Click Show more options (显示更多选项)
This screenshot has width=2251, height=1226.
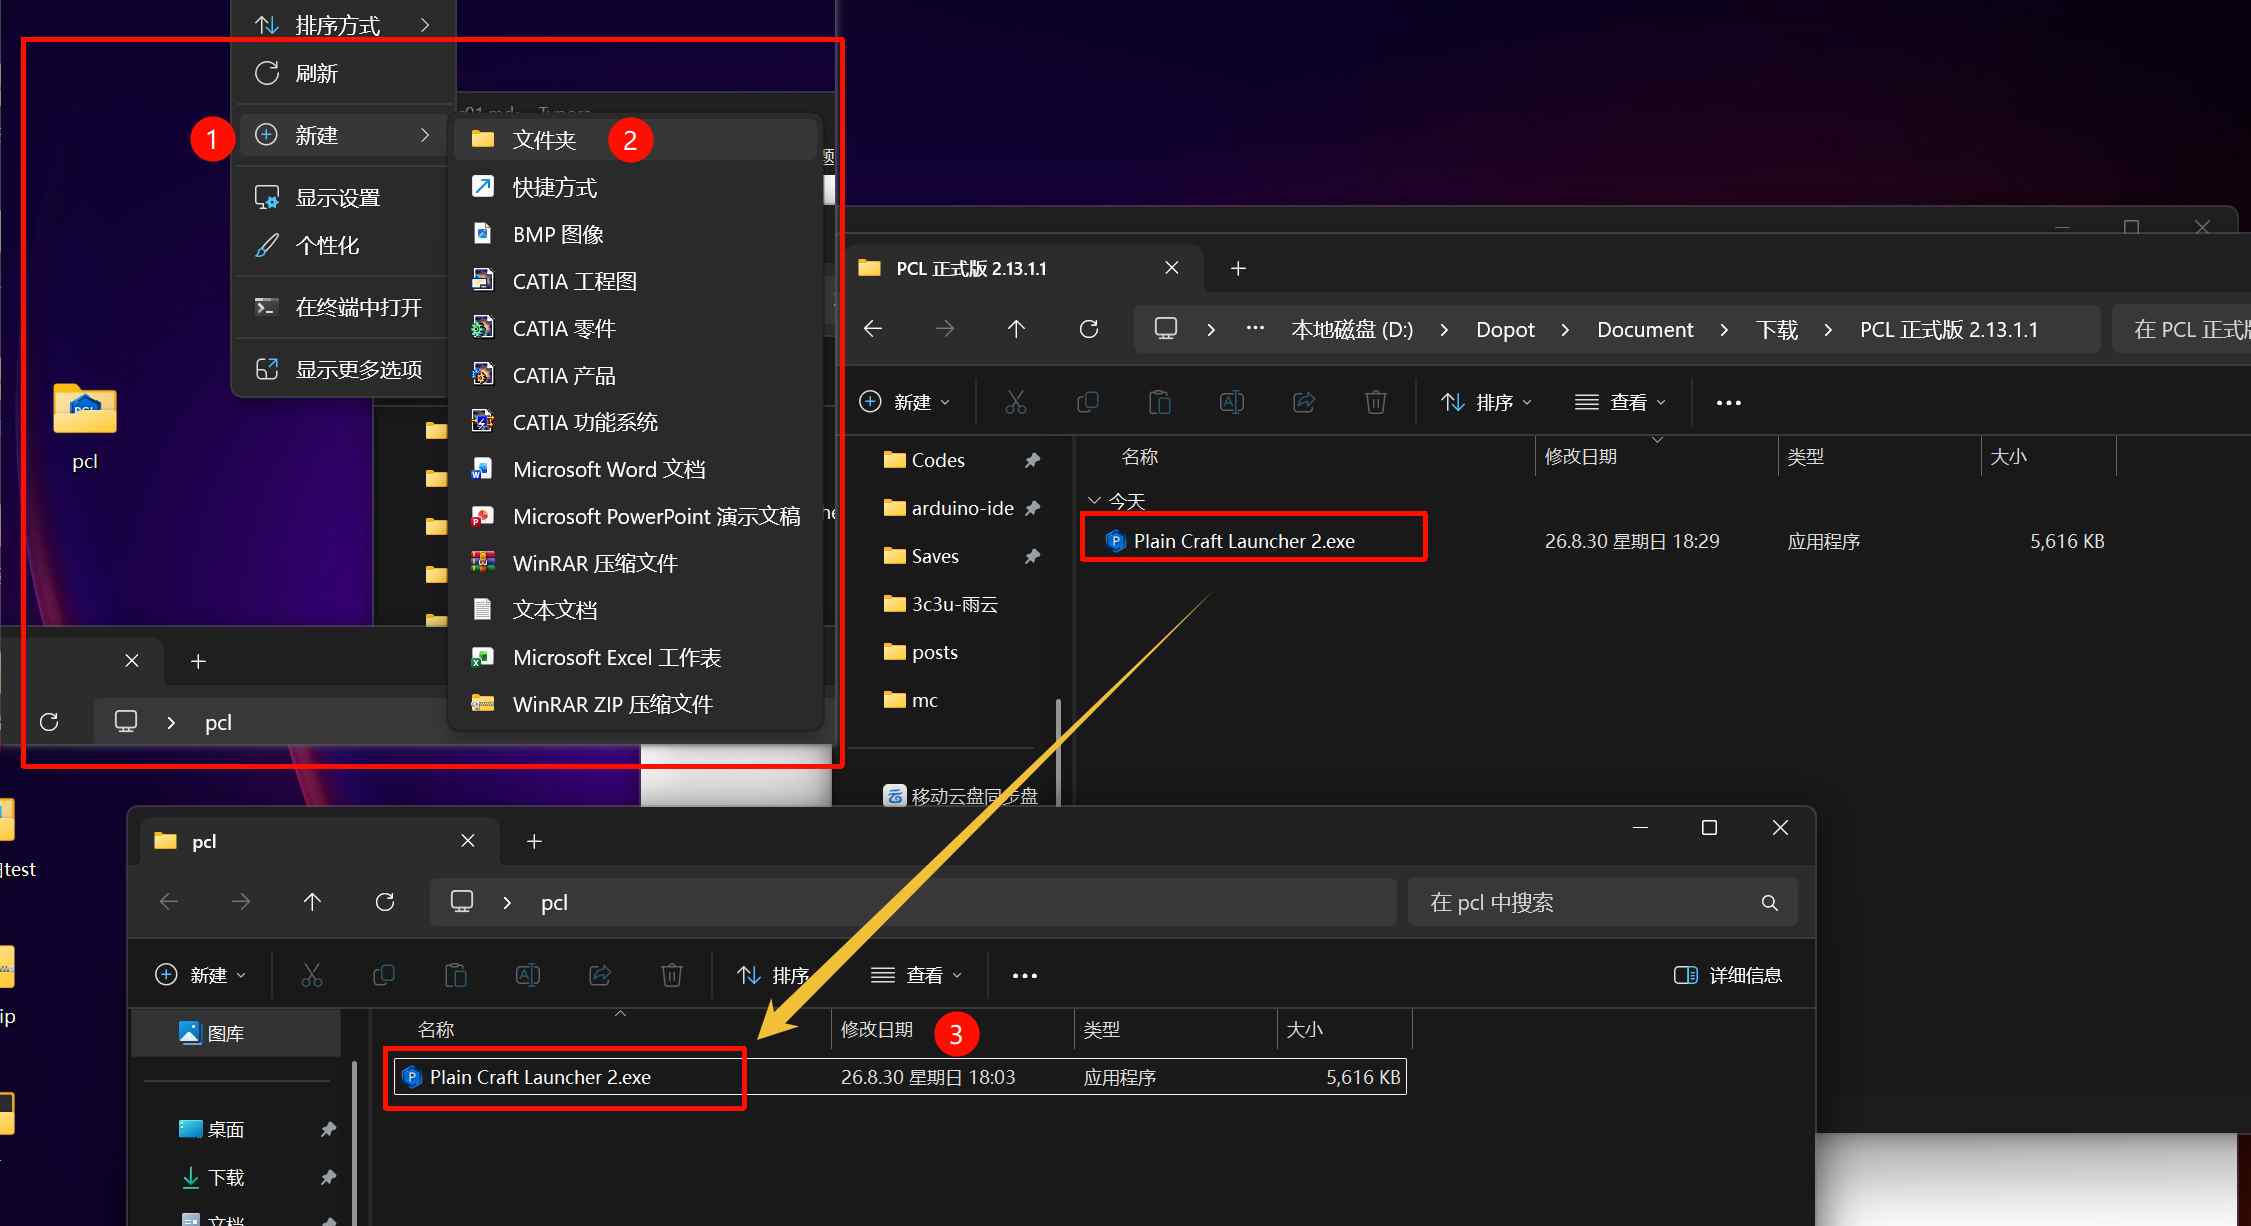(x=343, y=369)
